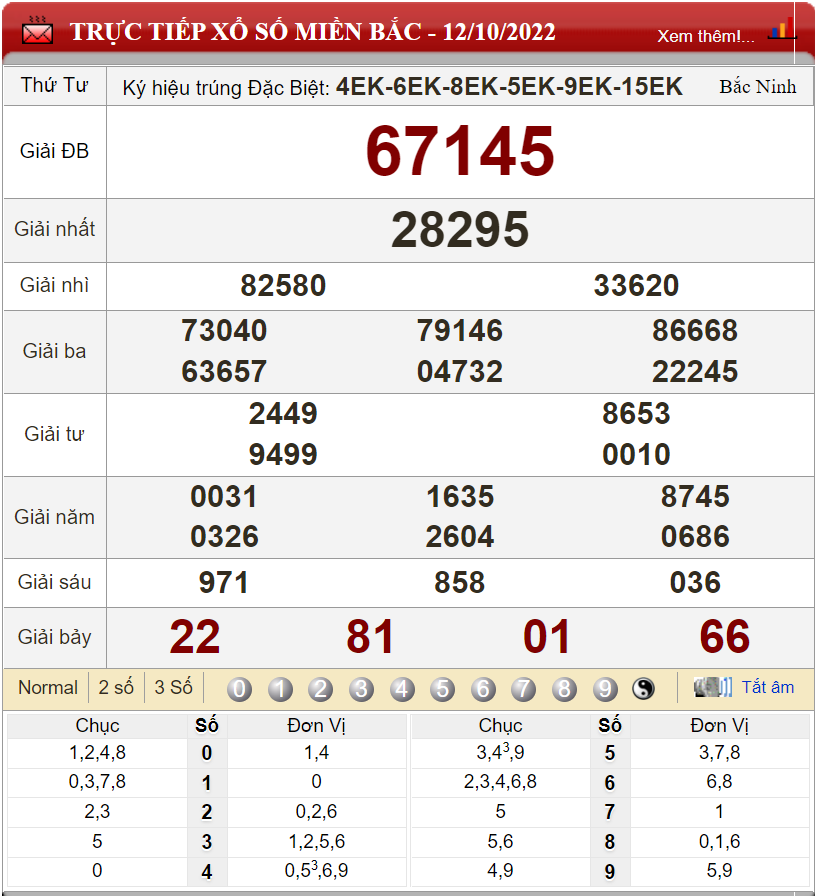Viewport: 819px width, 896px height.
Task: Select the number 3 ball filter
Action: 361,689
